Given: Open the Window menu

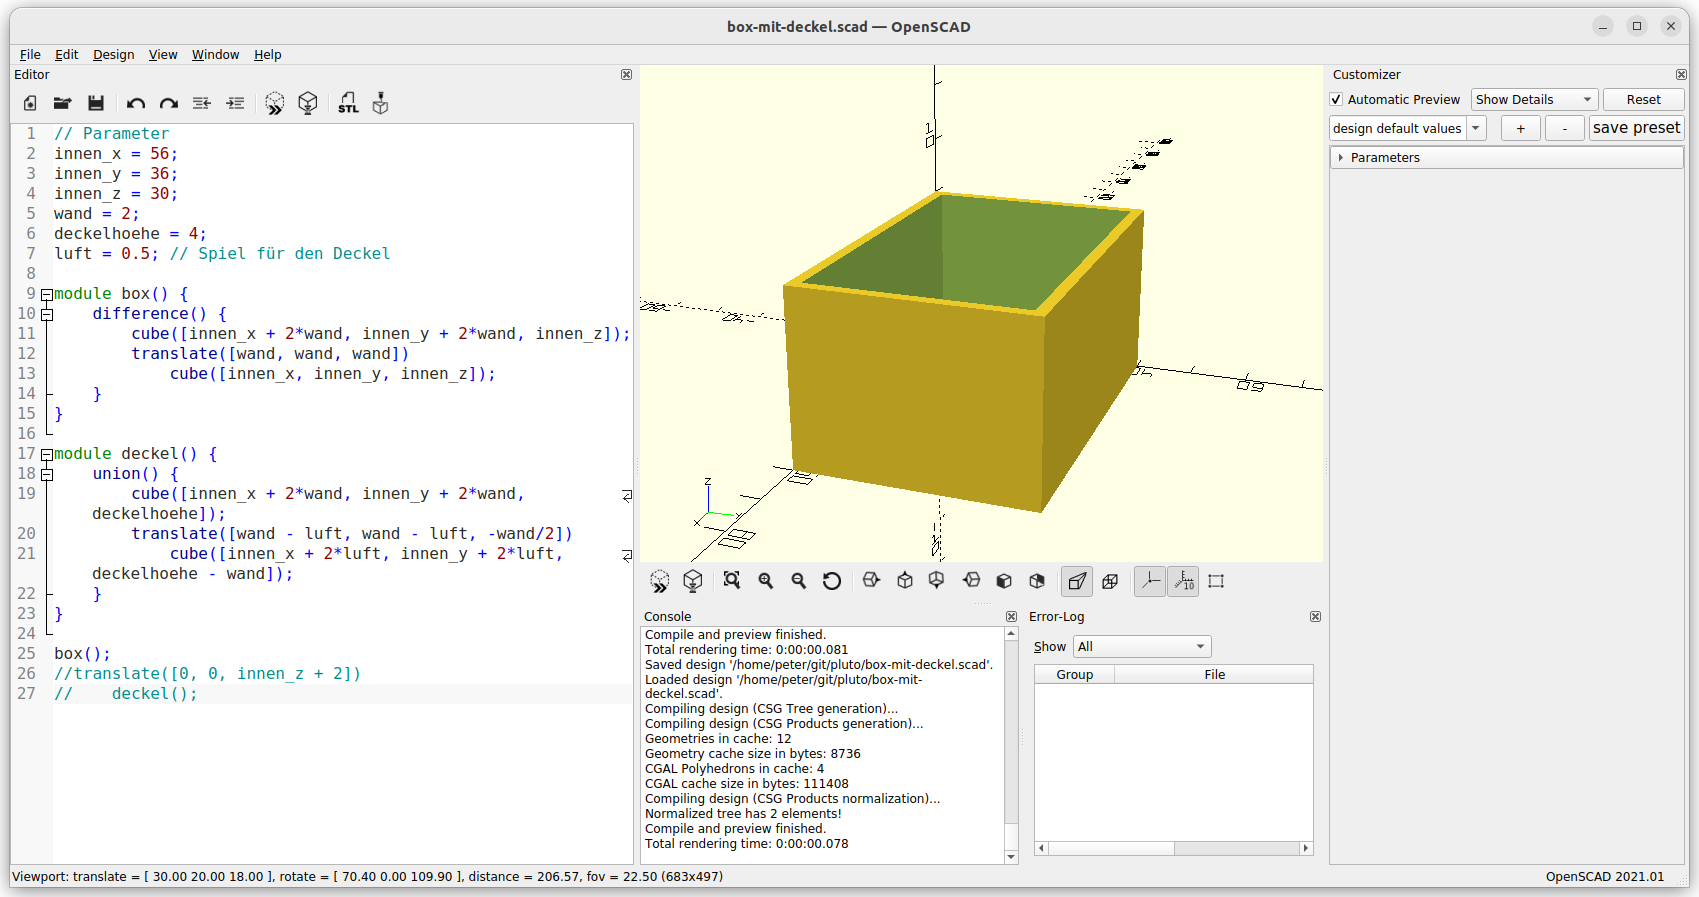Looking at the screenshot, I should (215, 55).
